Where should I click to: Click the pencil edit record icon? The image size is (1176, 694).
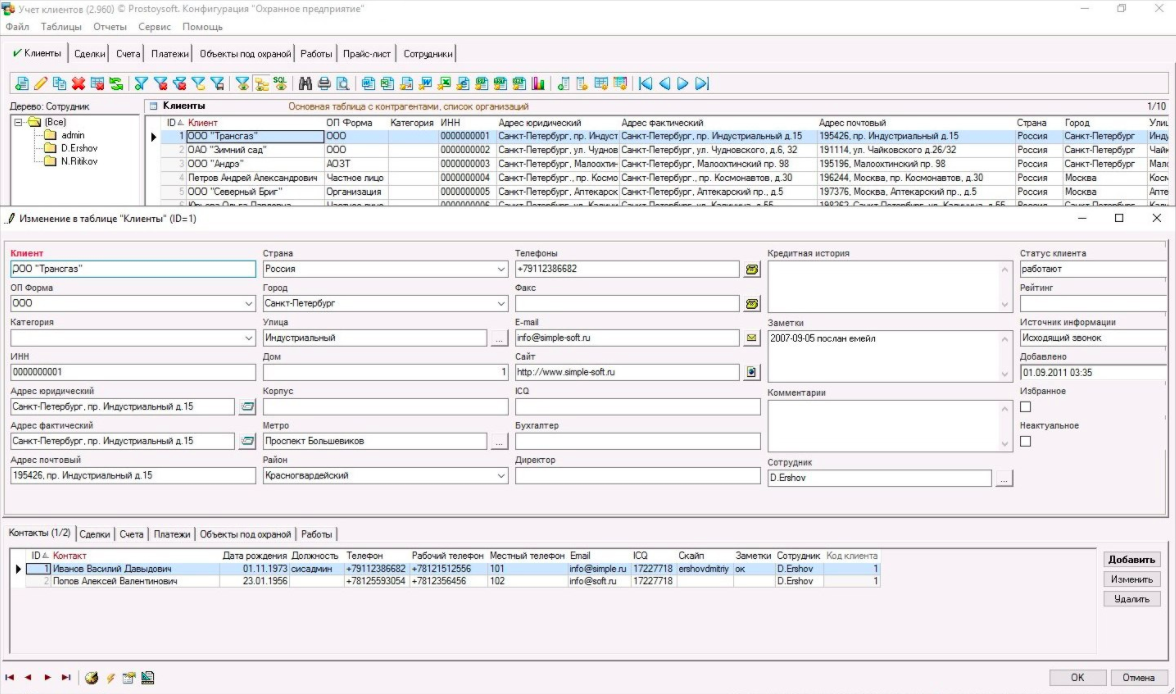(40, 84)
